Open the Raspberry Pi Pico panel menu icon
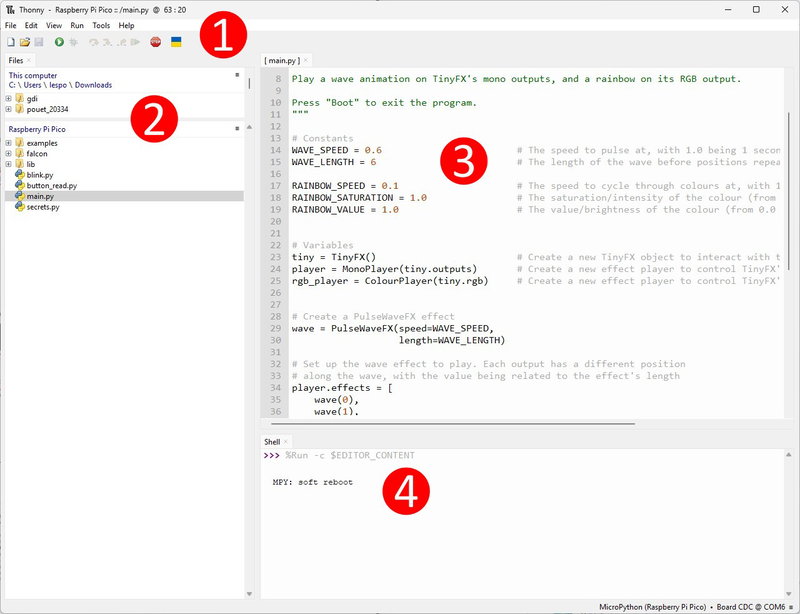 237,129
